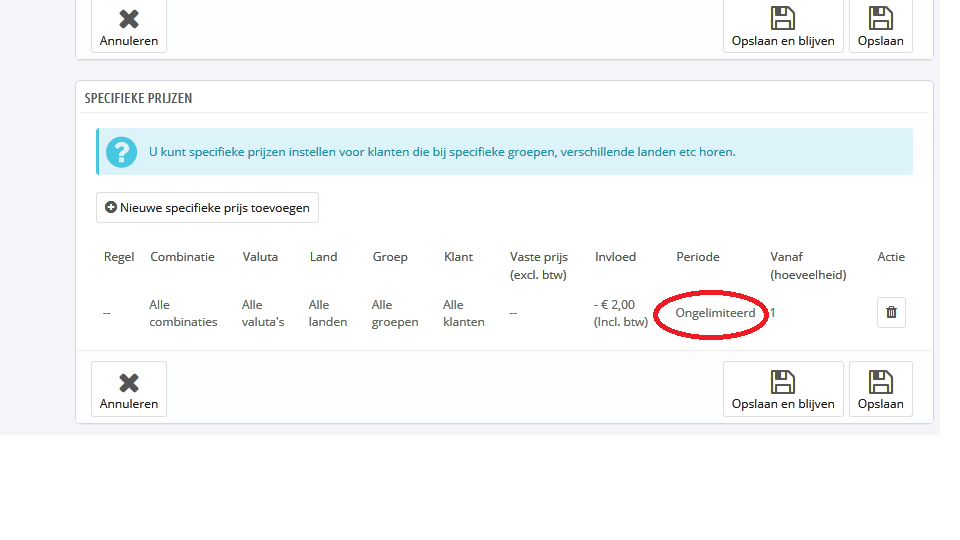Click the Specifieke prijzen panel heading

coord(138,98)
